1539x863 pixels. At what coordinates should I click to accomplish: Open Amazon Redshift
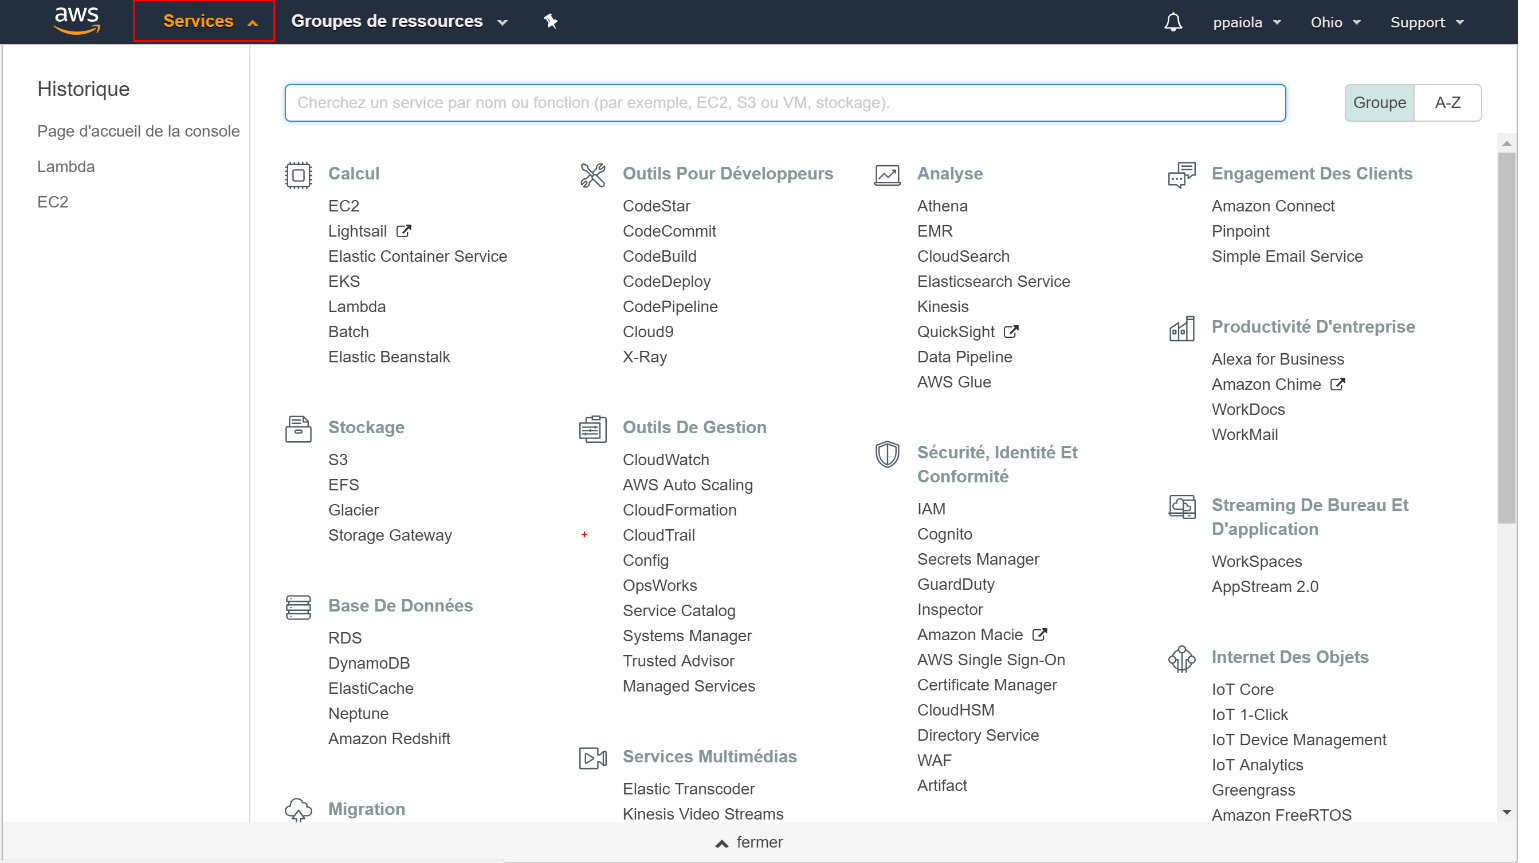[x=389, y=738]
